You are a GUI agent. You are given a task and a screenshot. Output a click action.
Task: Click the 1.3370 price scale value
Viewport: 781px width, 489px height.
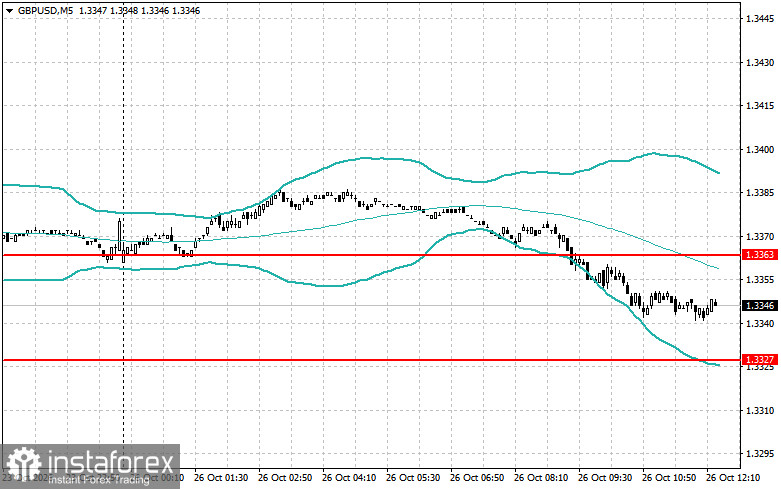click(760, 237)
